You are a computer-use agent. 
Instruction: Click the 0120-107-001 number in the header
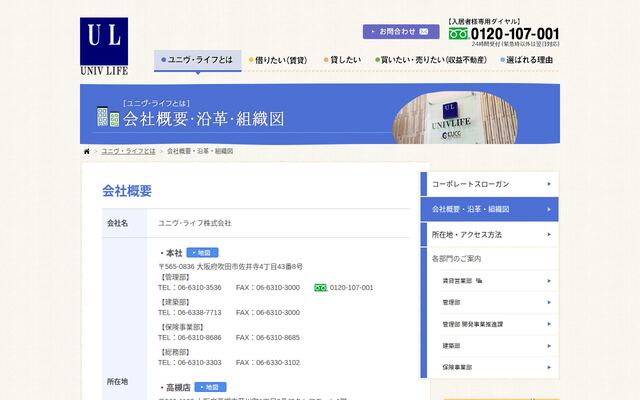515,33
